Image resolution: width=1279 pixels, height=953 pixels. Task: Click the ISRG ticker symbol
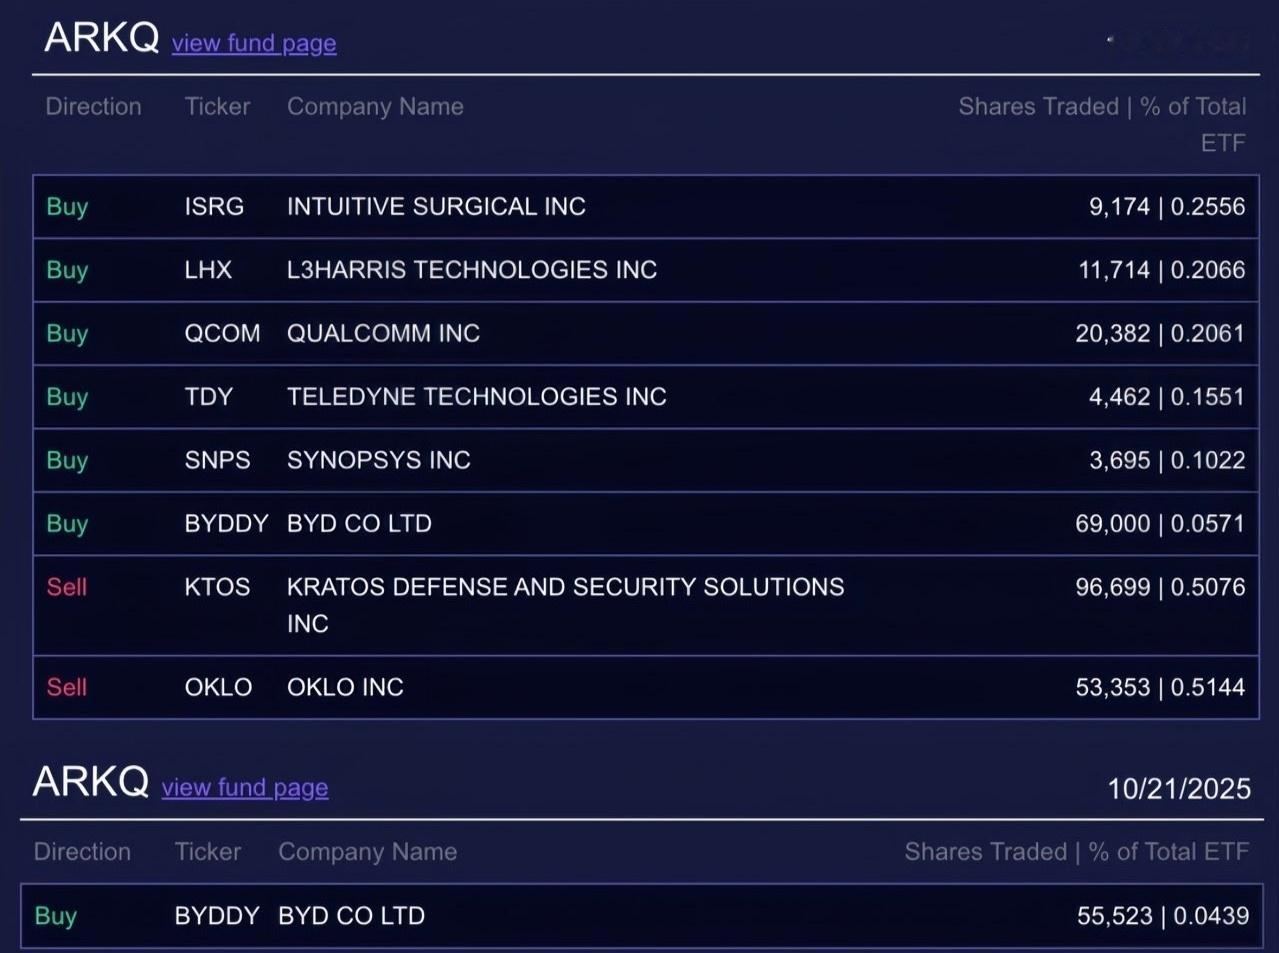pos(214,207)
